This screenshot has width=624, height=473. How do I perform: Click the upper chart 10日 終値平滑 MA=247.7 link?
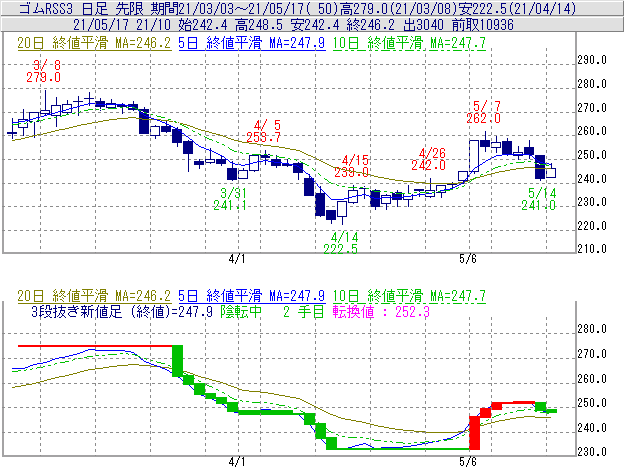[409, 43]
